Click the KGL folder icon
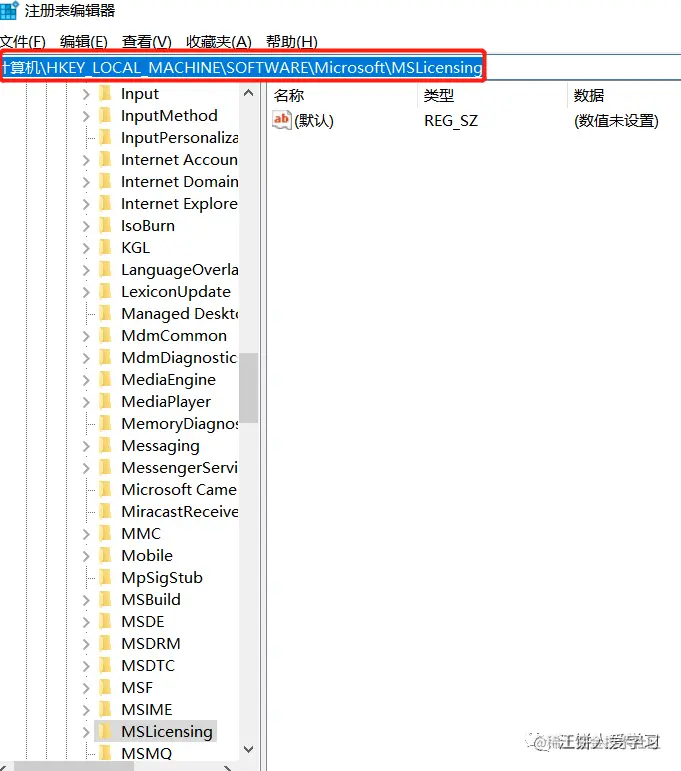681x771 pixels. 105,247
